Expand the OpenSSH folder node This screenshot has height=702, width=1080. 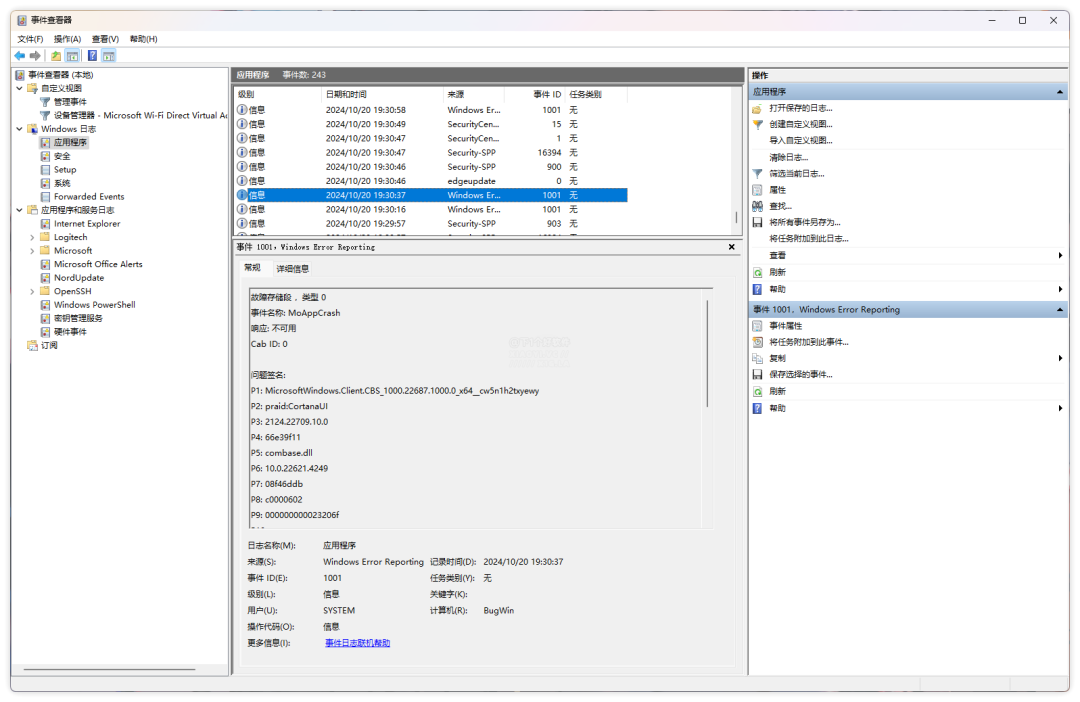pos(32,291)
